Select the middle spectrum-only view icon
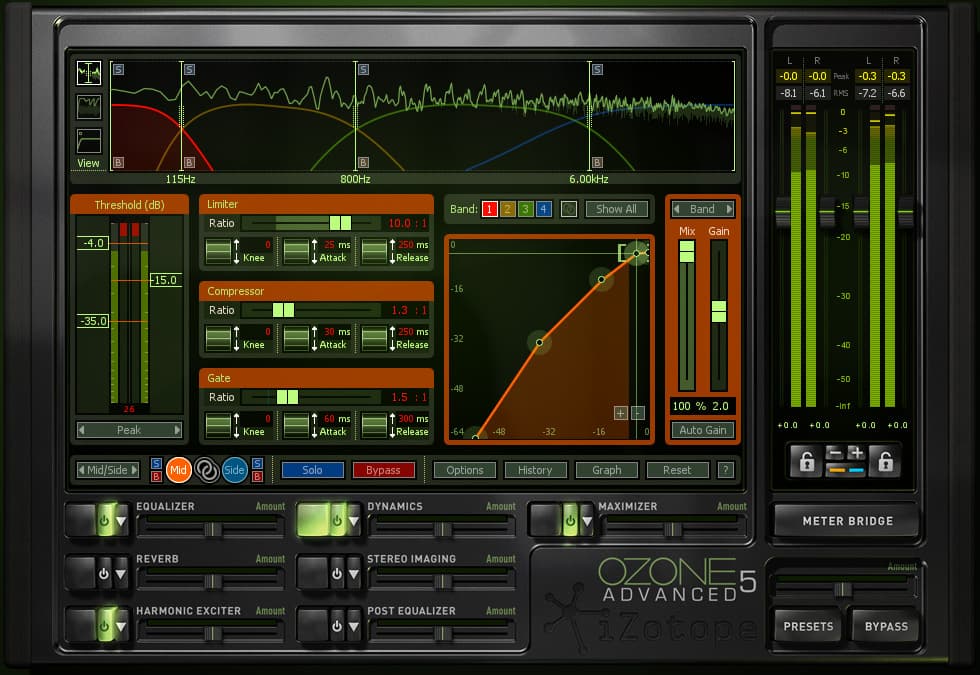Image resolution: width=980 pixels, height=675 pixels. pyautogui.click(x=89, y=107)
